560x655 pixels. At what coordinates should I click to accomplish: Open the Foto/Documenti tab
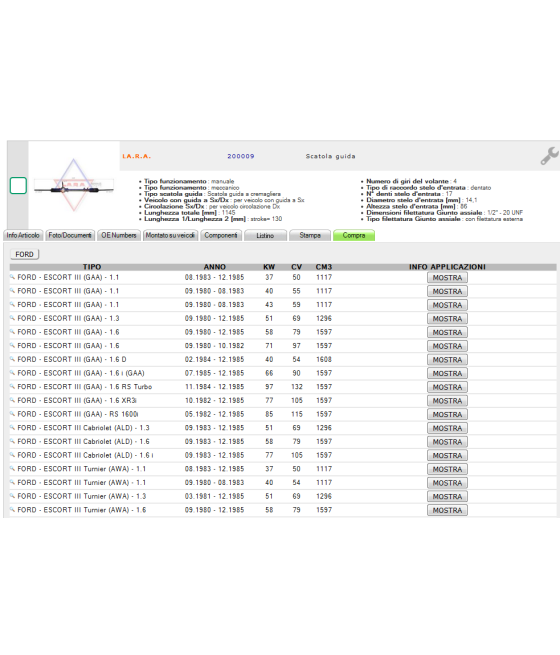[70, 236]
